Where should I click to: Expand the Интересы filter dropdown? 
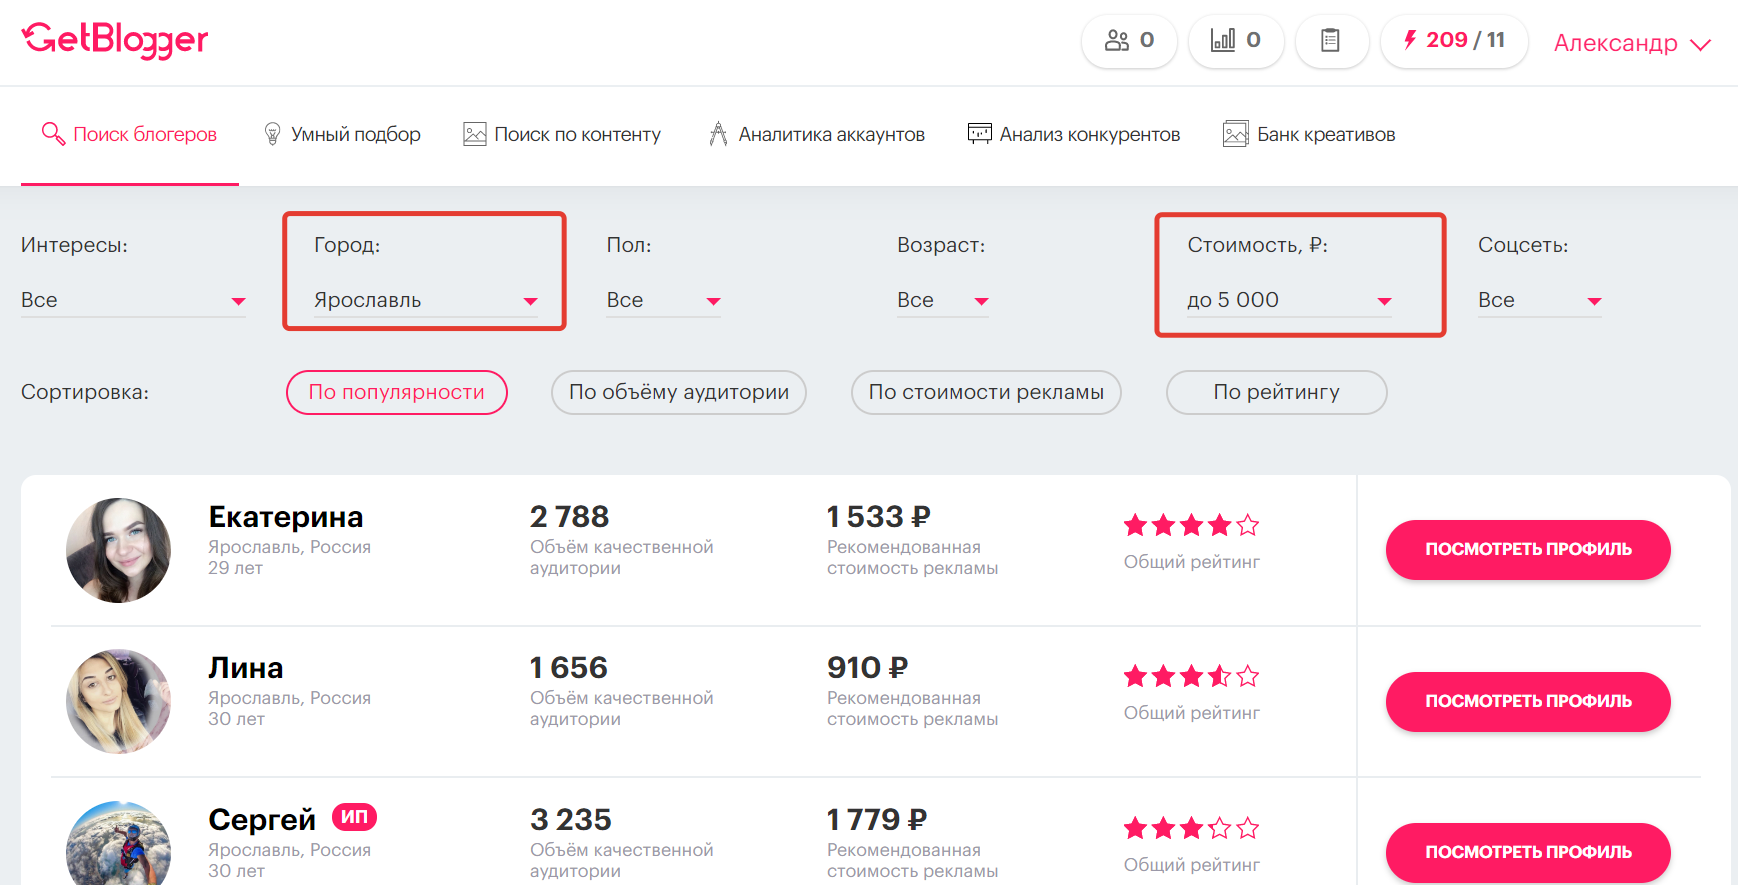133,300
